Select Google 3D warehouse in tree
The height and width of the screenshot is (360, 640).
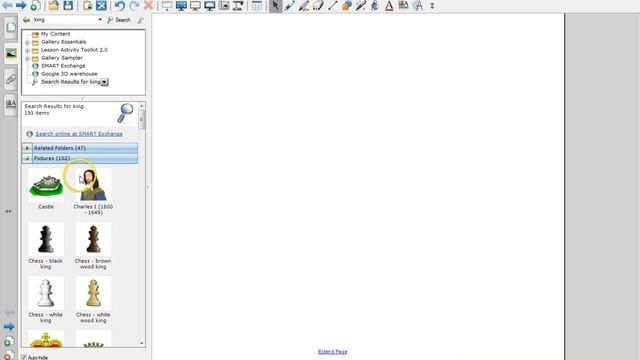(x=69, y=74)
